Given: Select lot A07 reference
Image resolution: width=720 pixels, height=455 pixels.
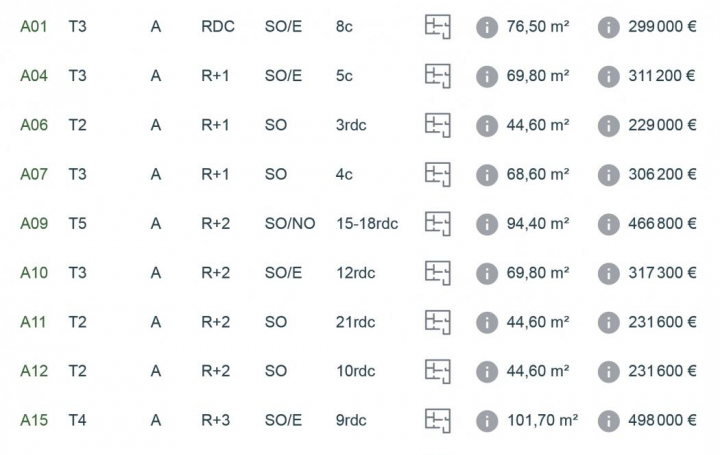Looking at the screenshot, I should pos(34,174).
